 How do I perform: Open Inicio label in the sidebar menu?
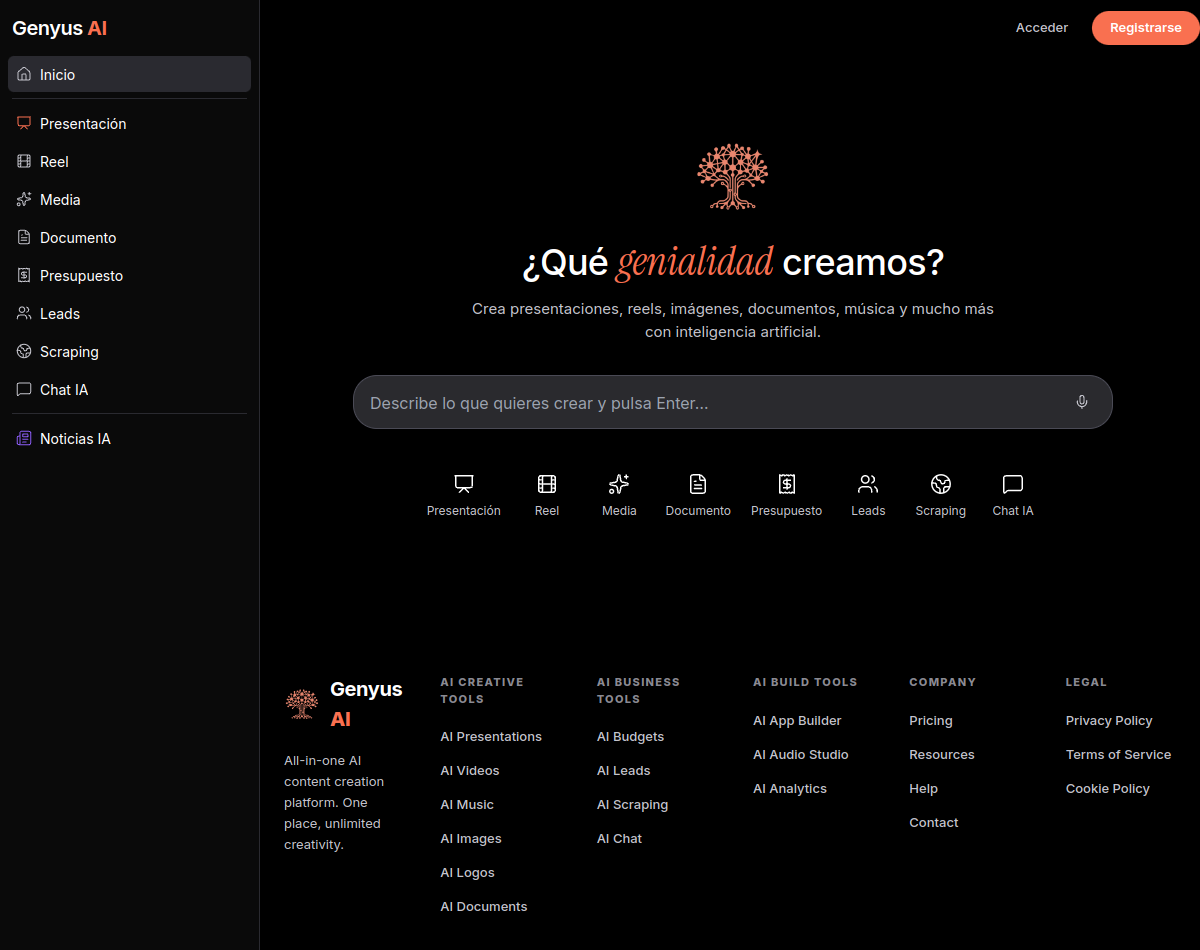click(x=58, y=75)
